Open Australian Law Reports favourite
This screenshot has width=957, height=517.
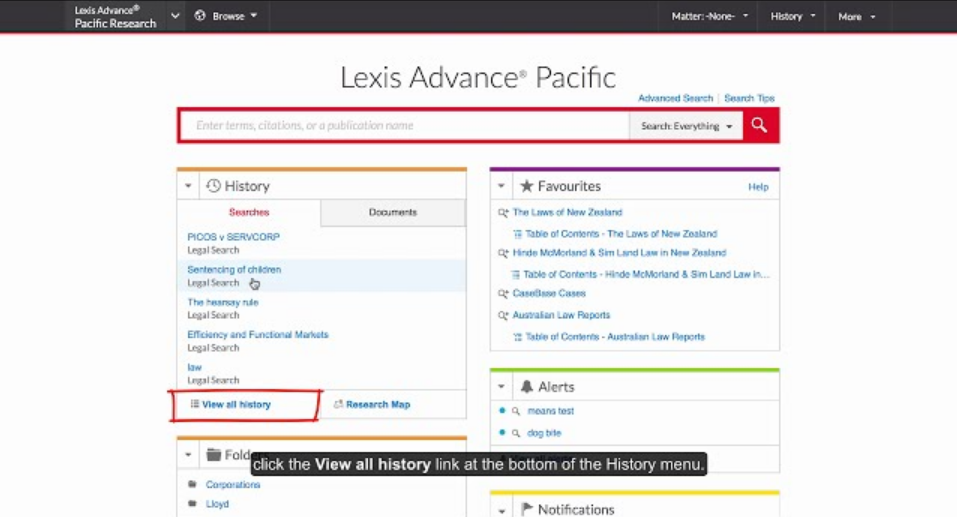coord(561,315)
